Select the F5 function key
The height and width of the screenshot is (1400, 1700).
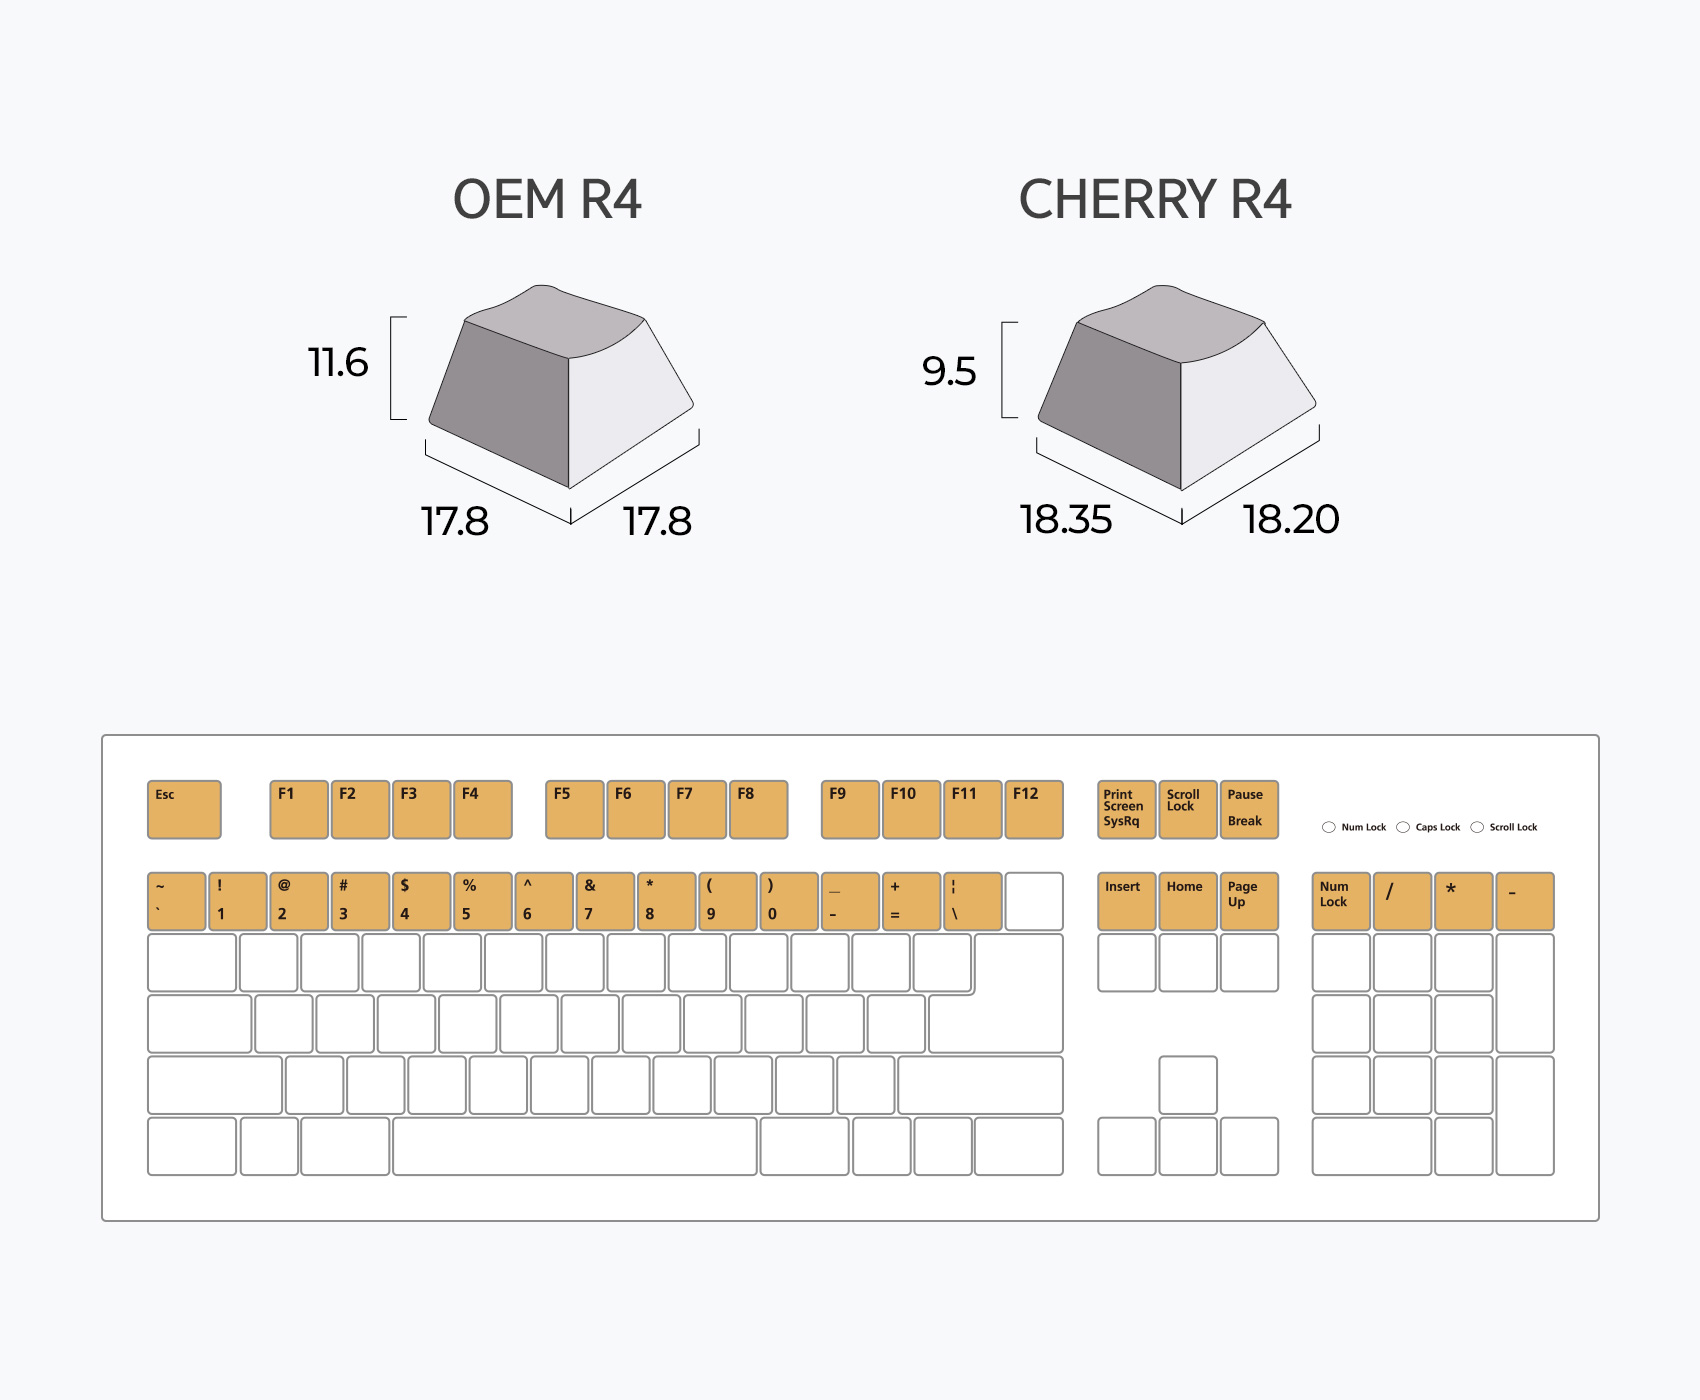[x=575, y=809]
